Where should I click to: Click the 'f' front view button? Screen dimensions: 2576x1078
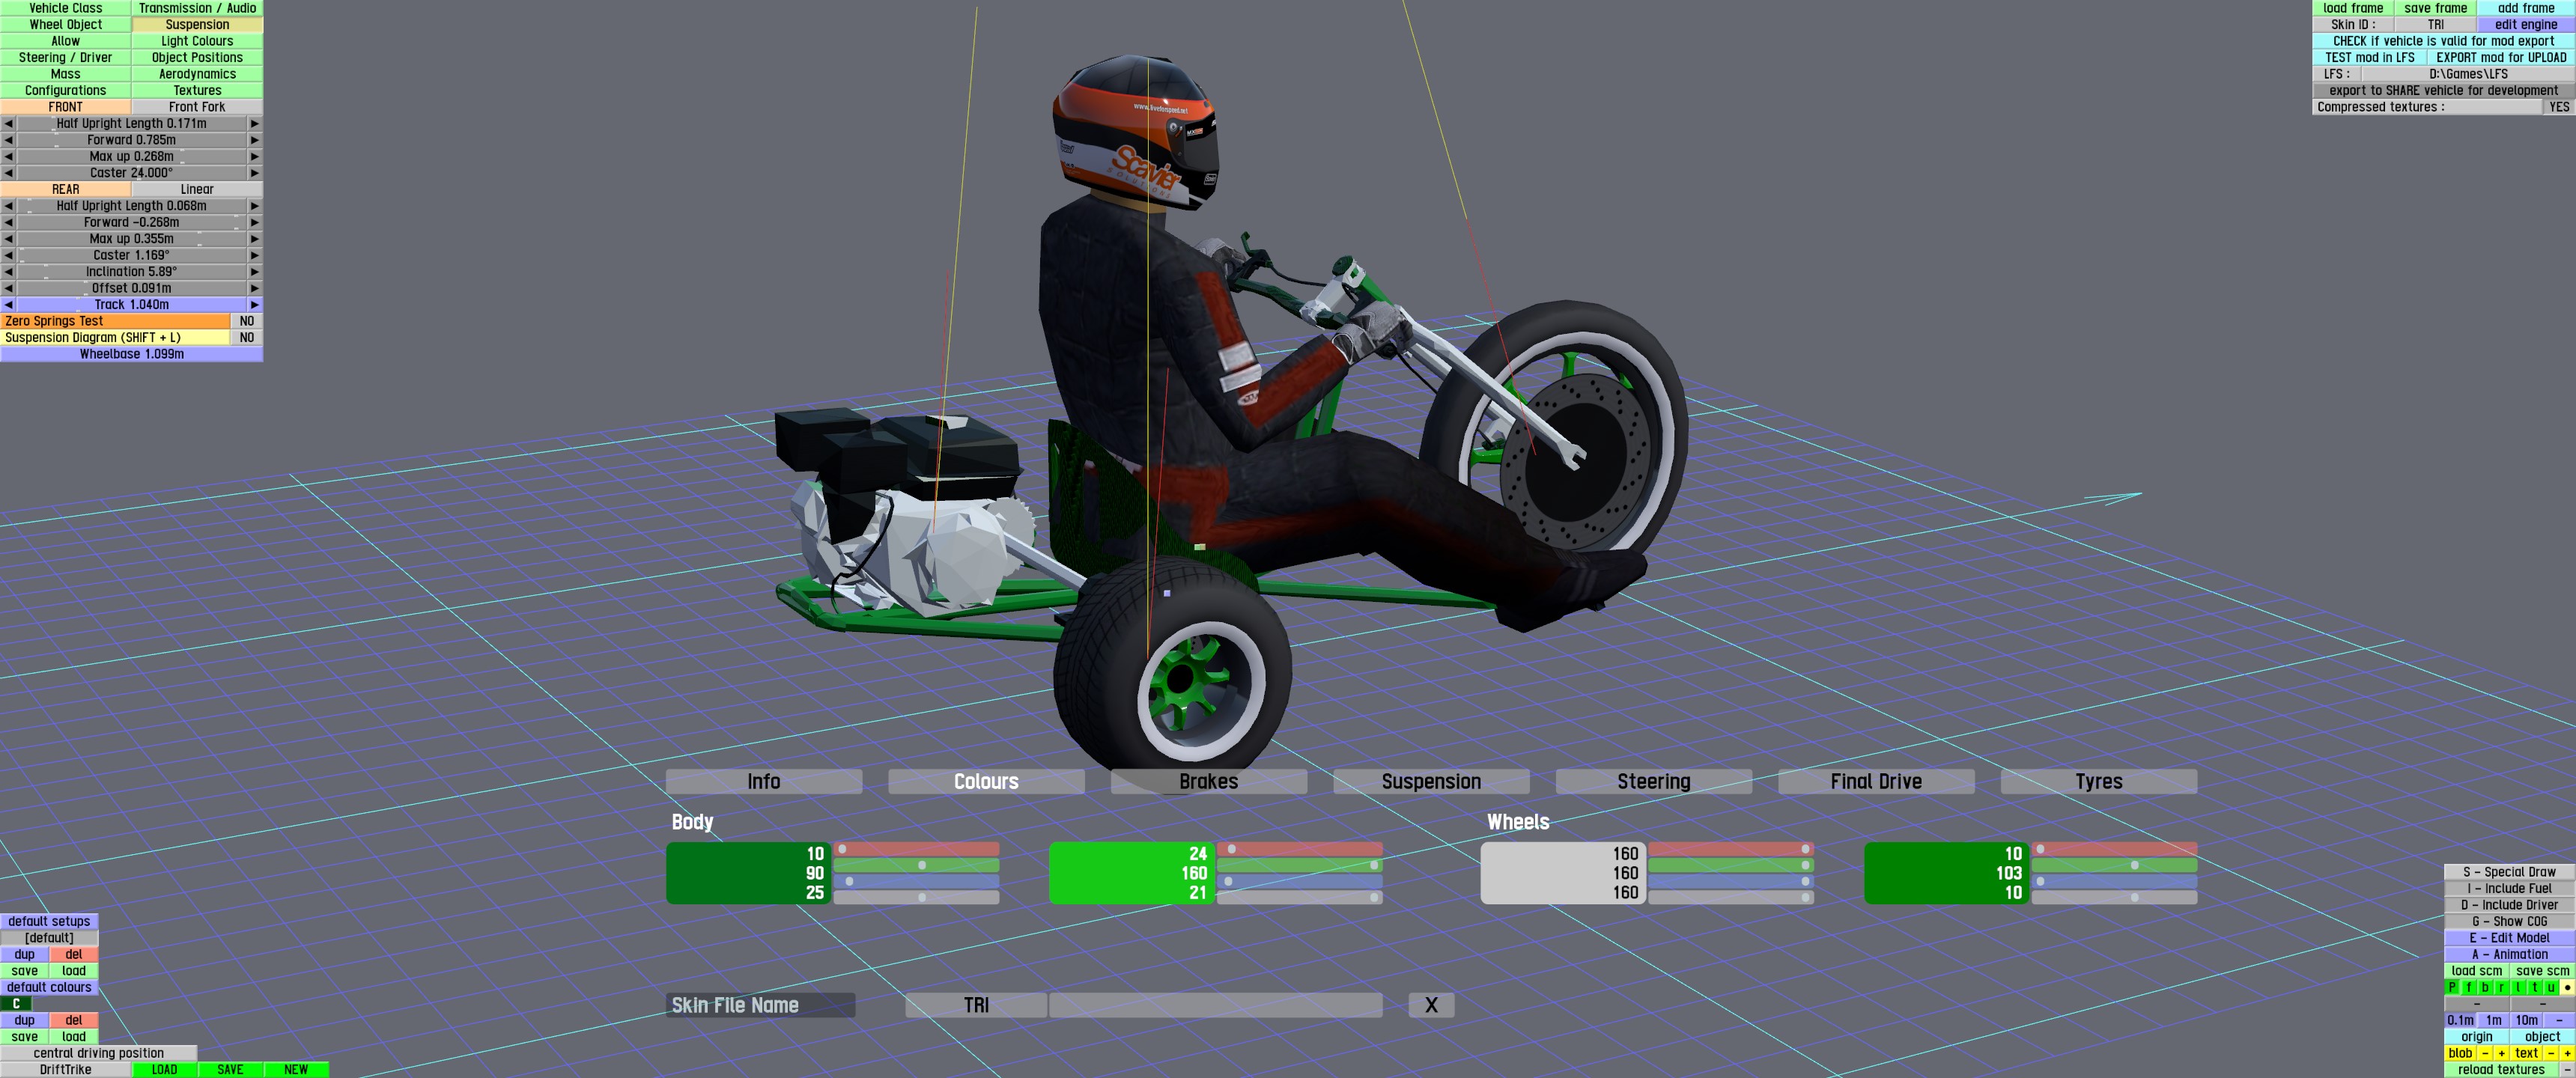pos(2469,987)
